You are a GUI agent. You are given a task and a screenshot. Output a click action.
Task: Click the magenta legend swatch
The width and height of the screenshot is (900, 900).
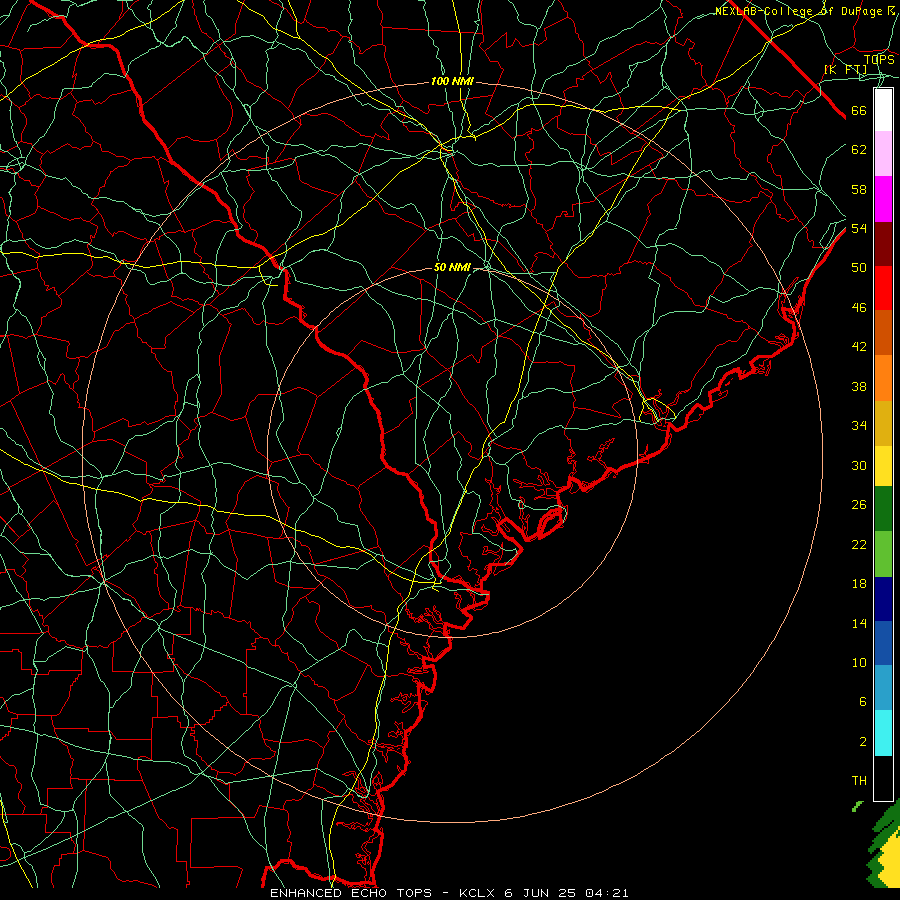click(x=883, y=199)
